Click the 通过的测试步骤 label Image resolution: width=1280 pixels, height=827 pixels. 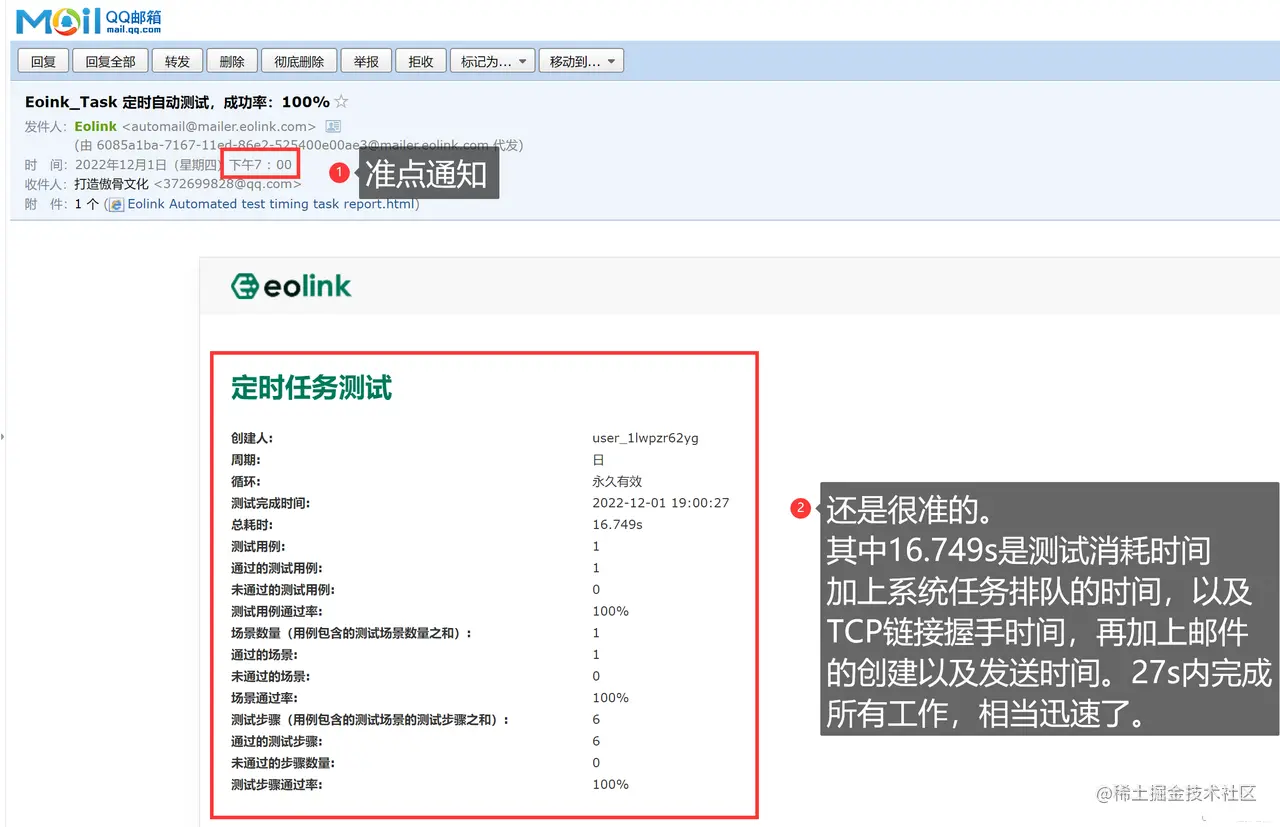[x=276, y=741]
